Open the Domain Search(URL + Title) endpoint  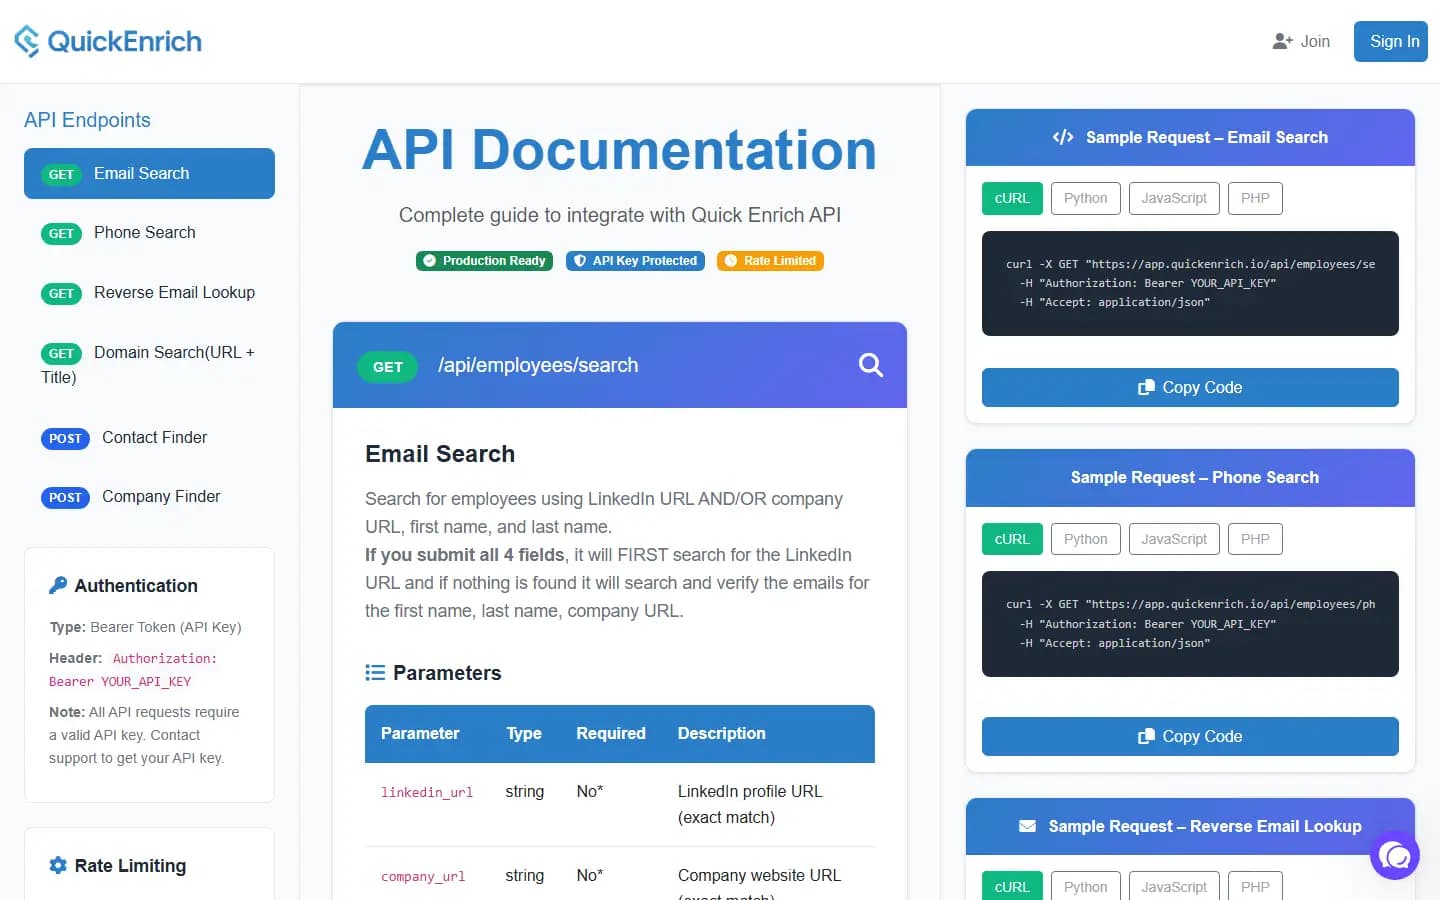149,365
